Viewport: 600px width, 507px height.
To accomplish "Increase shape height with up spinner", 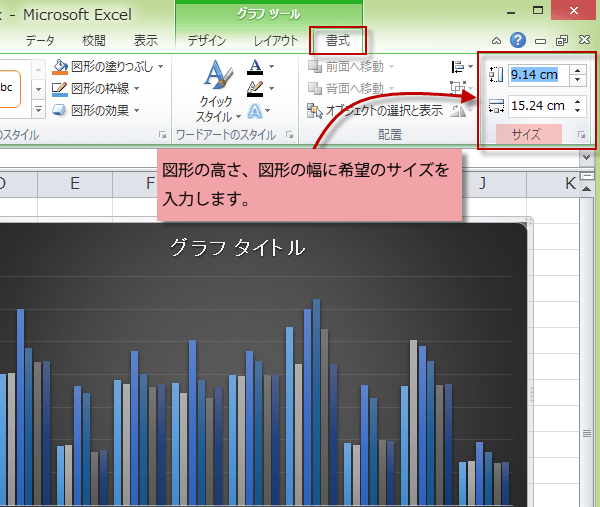I will click(578, 70).
